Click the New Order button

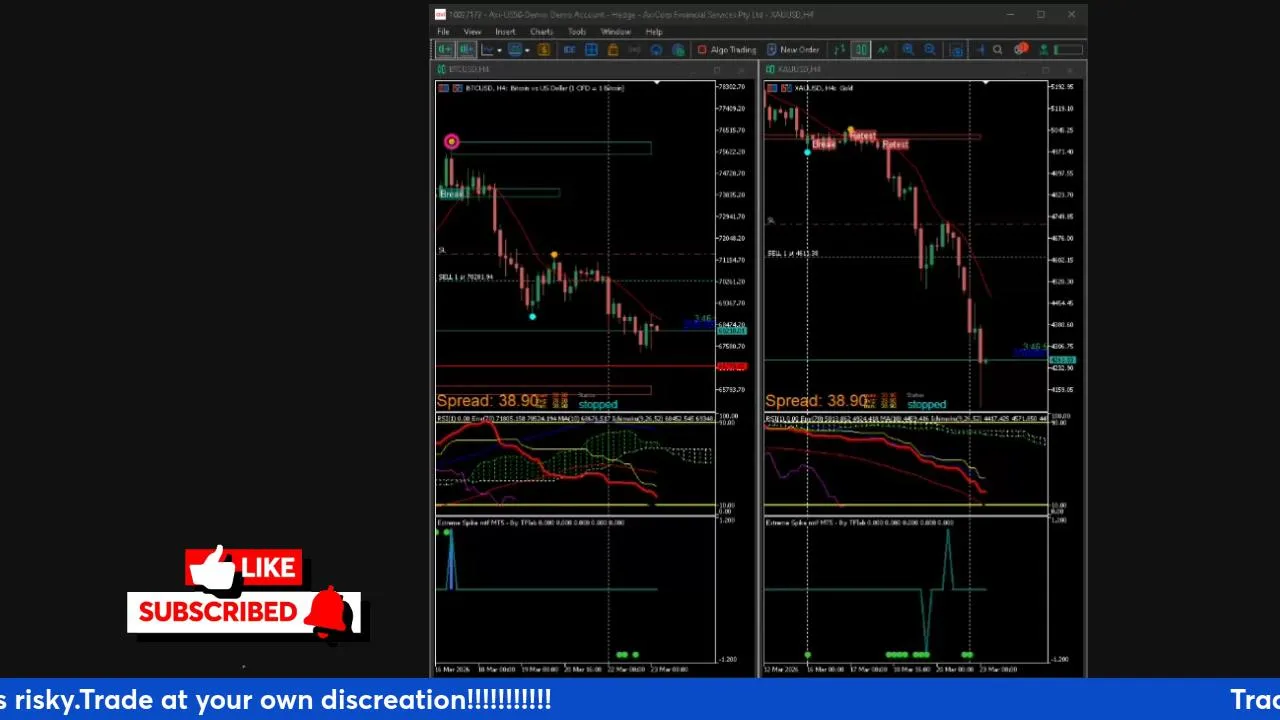[x=793, y=49]
